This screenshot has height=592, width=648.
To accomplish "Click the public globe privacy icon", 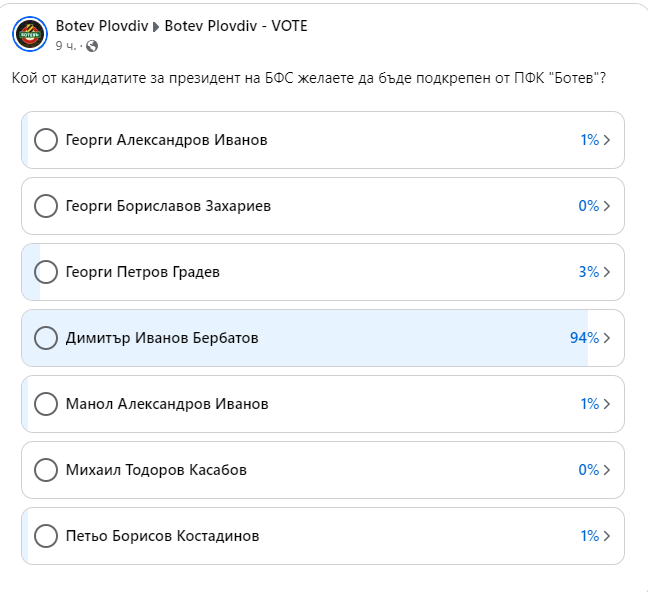I will (92, 46).
